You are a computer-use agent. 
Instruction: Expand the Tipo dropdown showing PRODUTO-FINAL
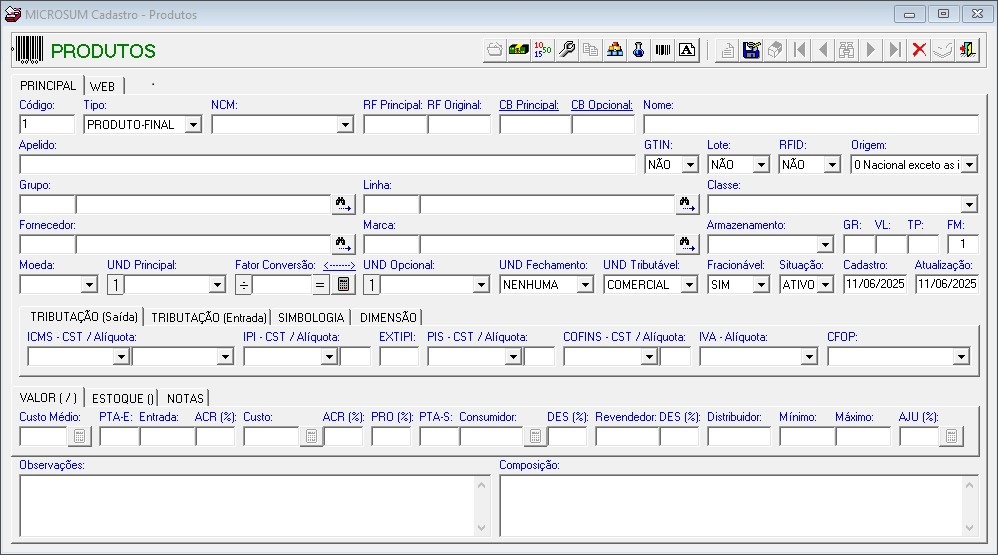pyautogui.click(x=193, y=125)
